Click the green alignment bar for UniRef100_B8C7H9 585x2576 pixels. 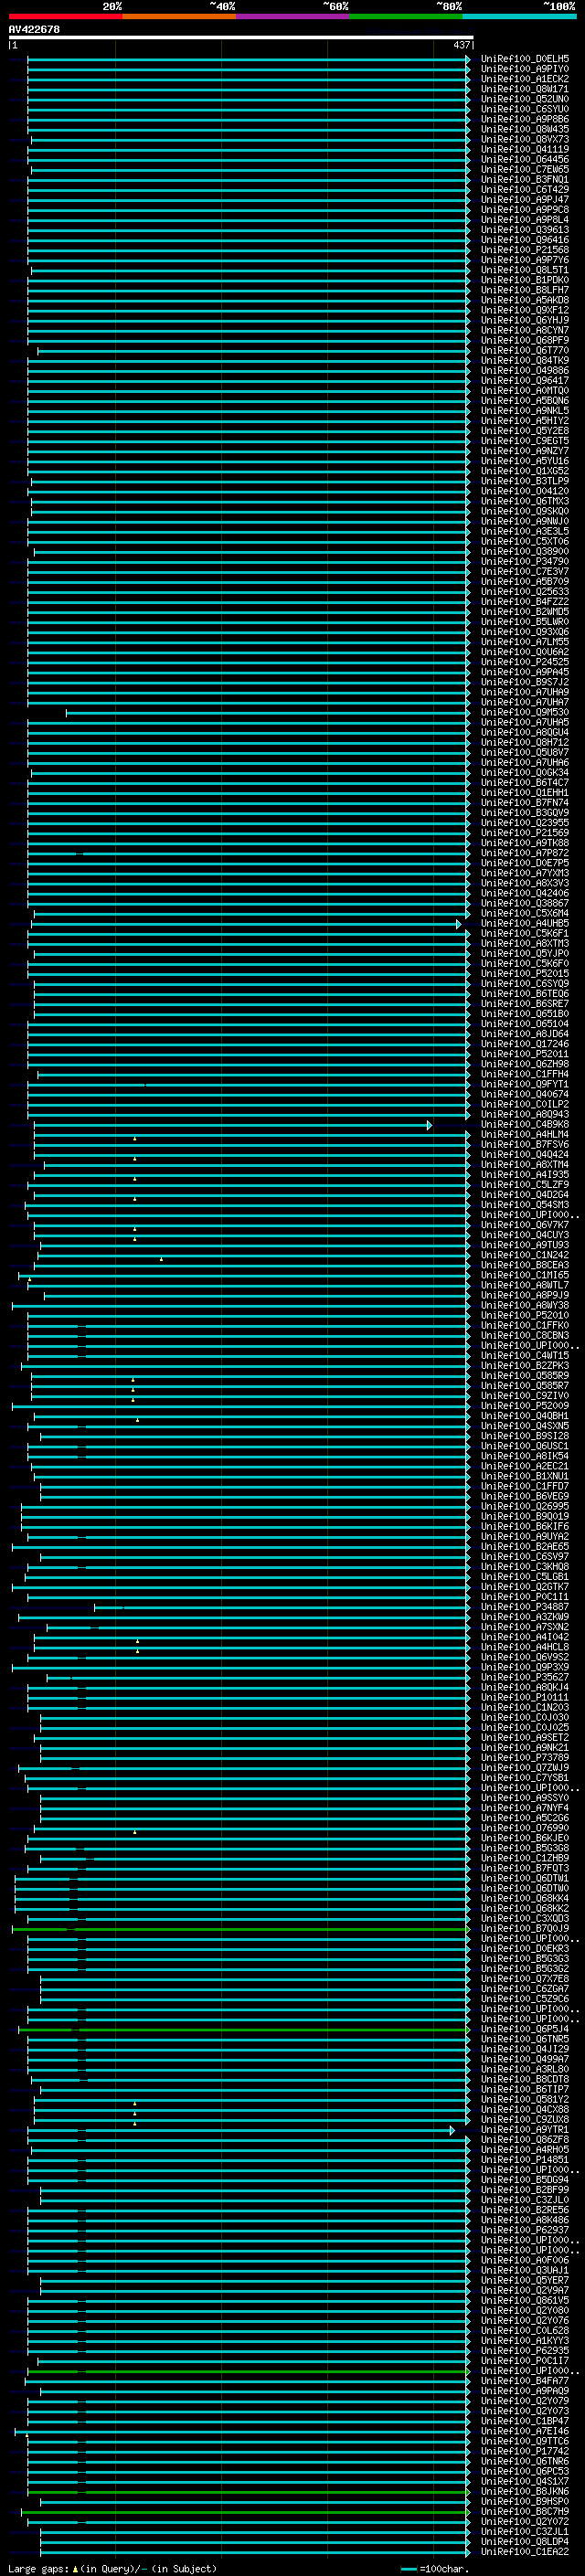(x=245, y=2511)
